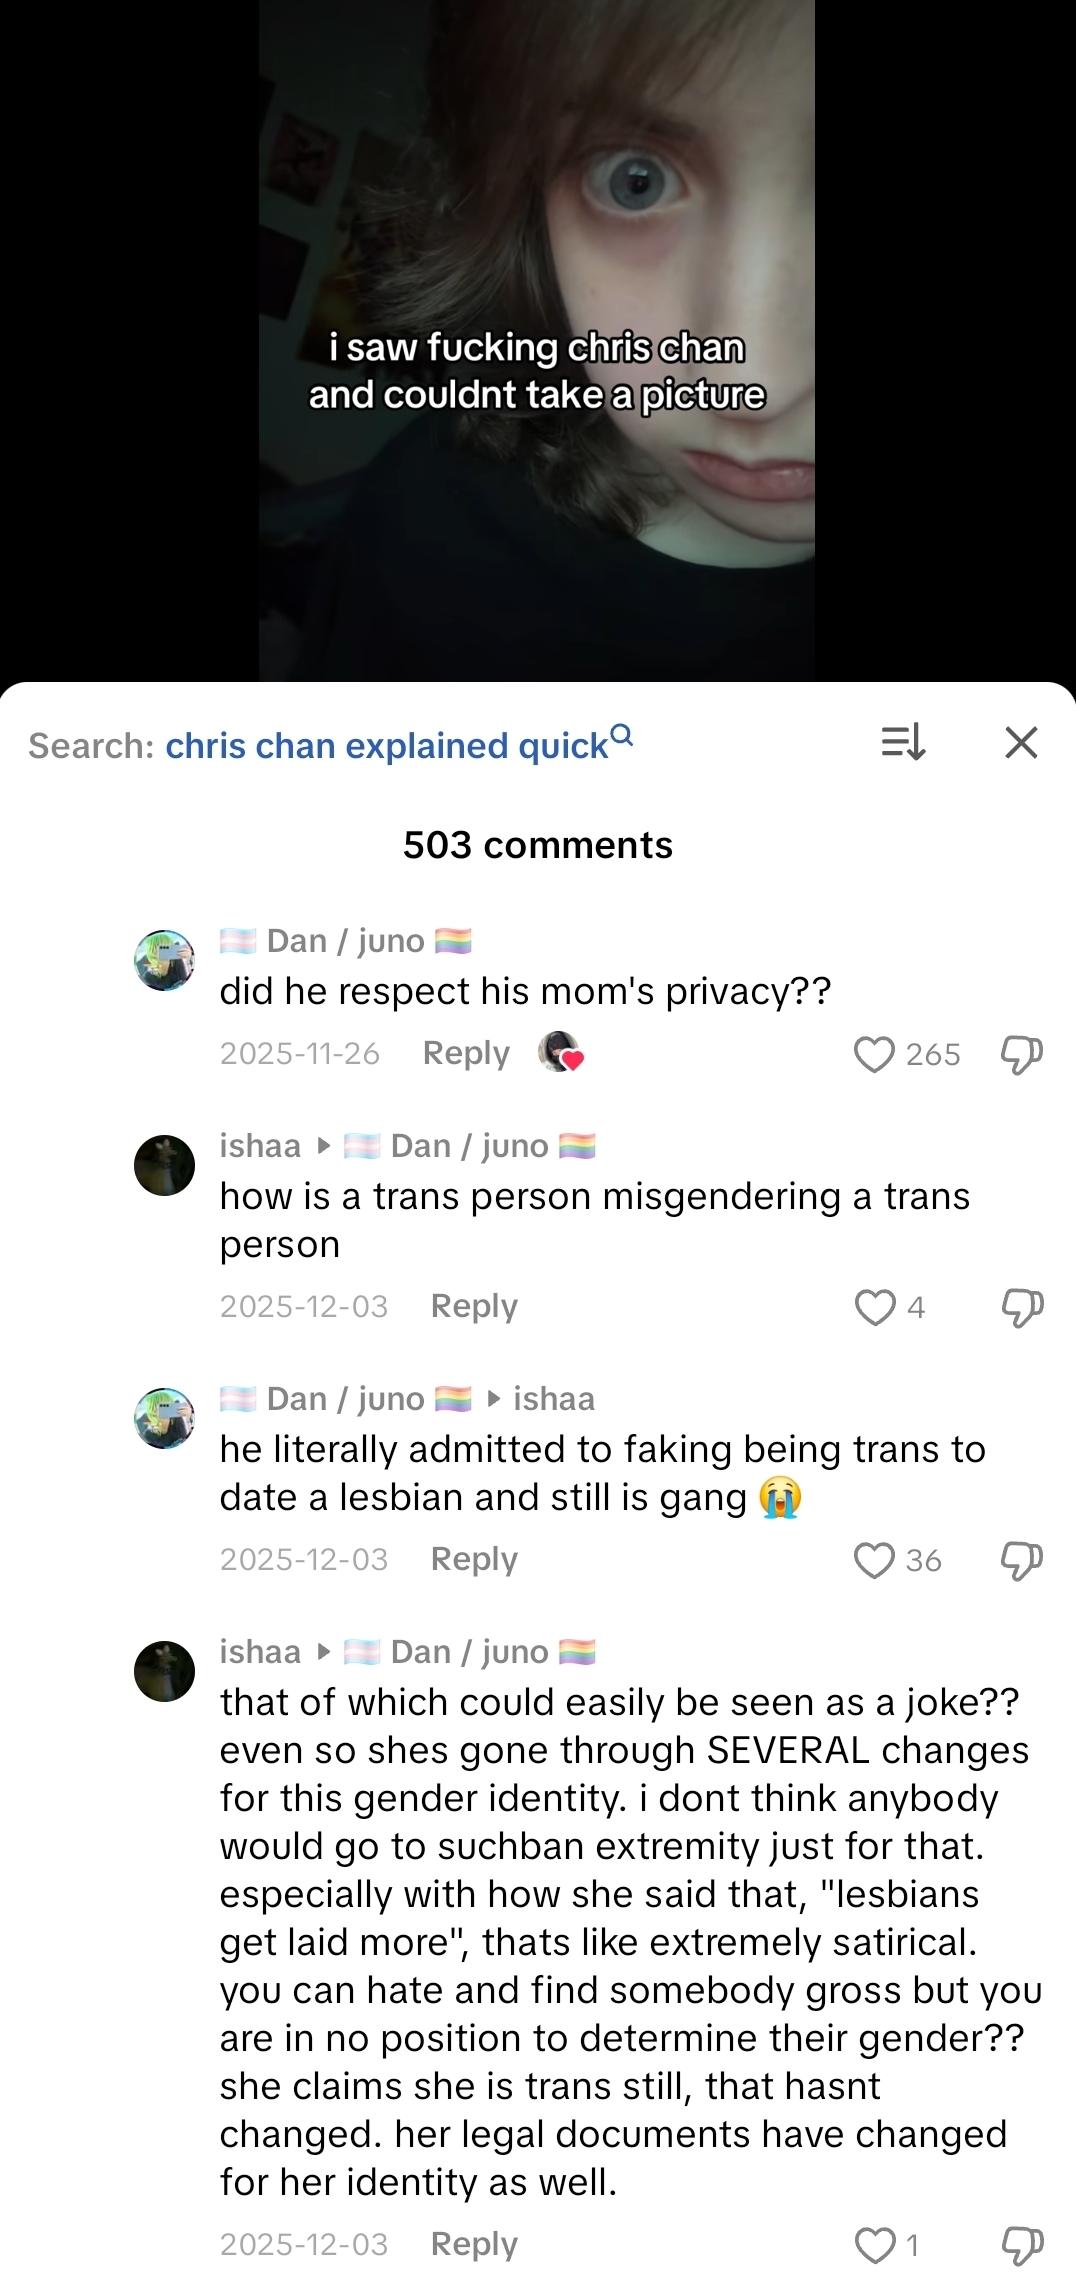Reply to the 'did he respect his mom's privacy' comment

coord(466,1053)
